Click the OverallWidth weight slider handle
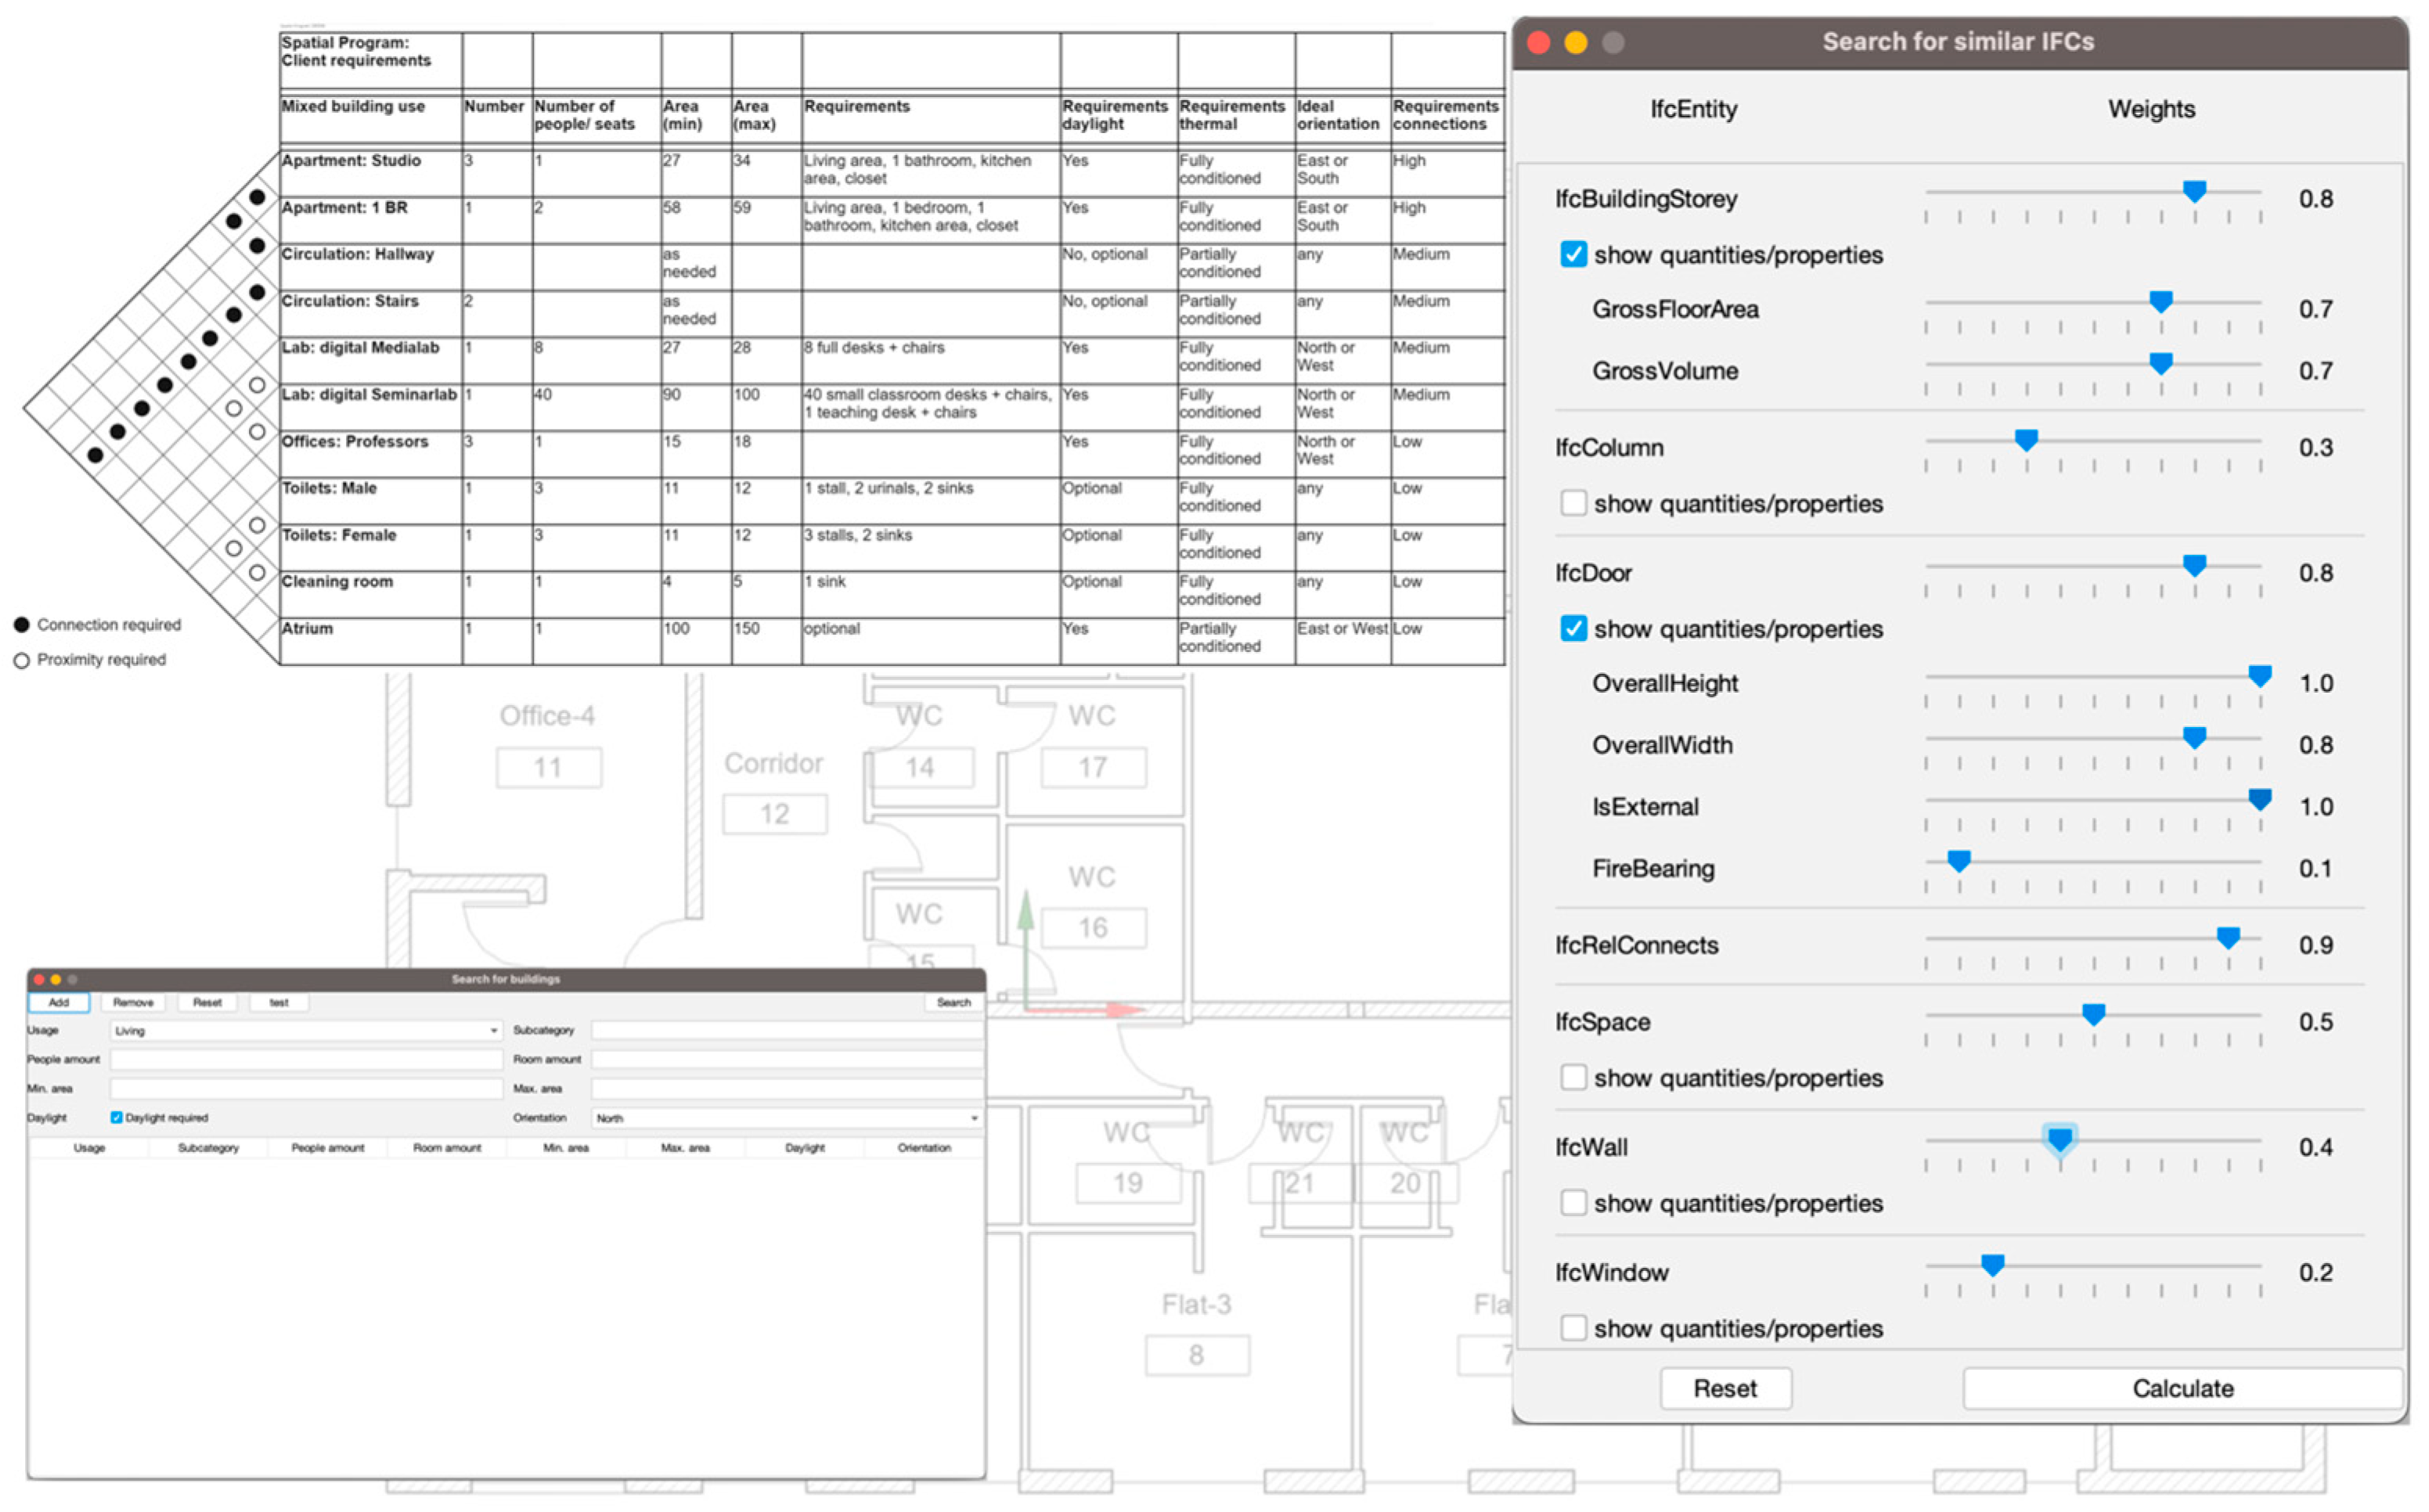 tap(2194, 738)
